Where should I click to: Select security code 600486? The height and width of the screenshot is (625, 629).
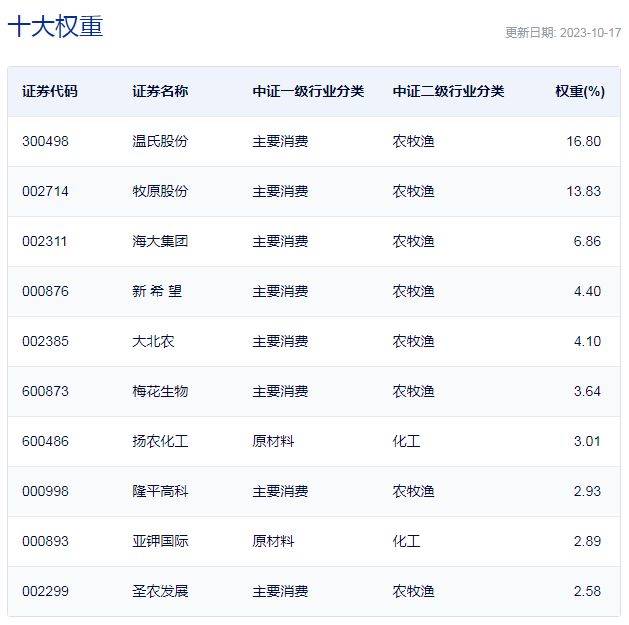pyautogui.click(x=45, y=441)
